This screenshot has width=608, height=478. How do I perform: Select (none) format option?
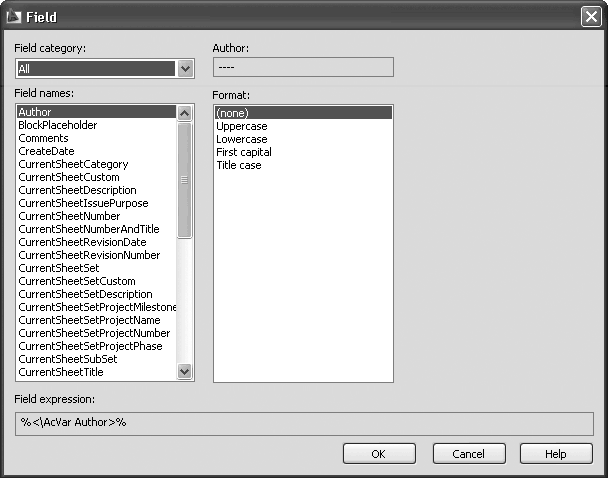pos(232,113)
